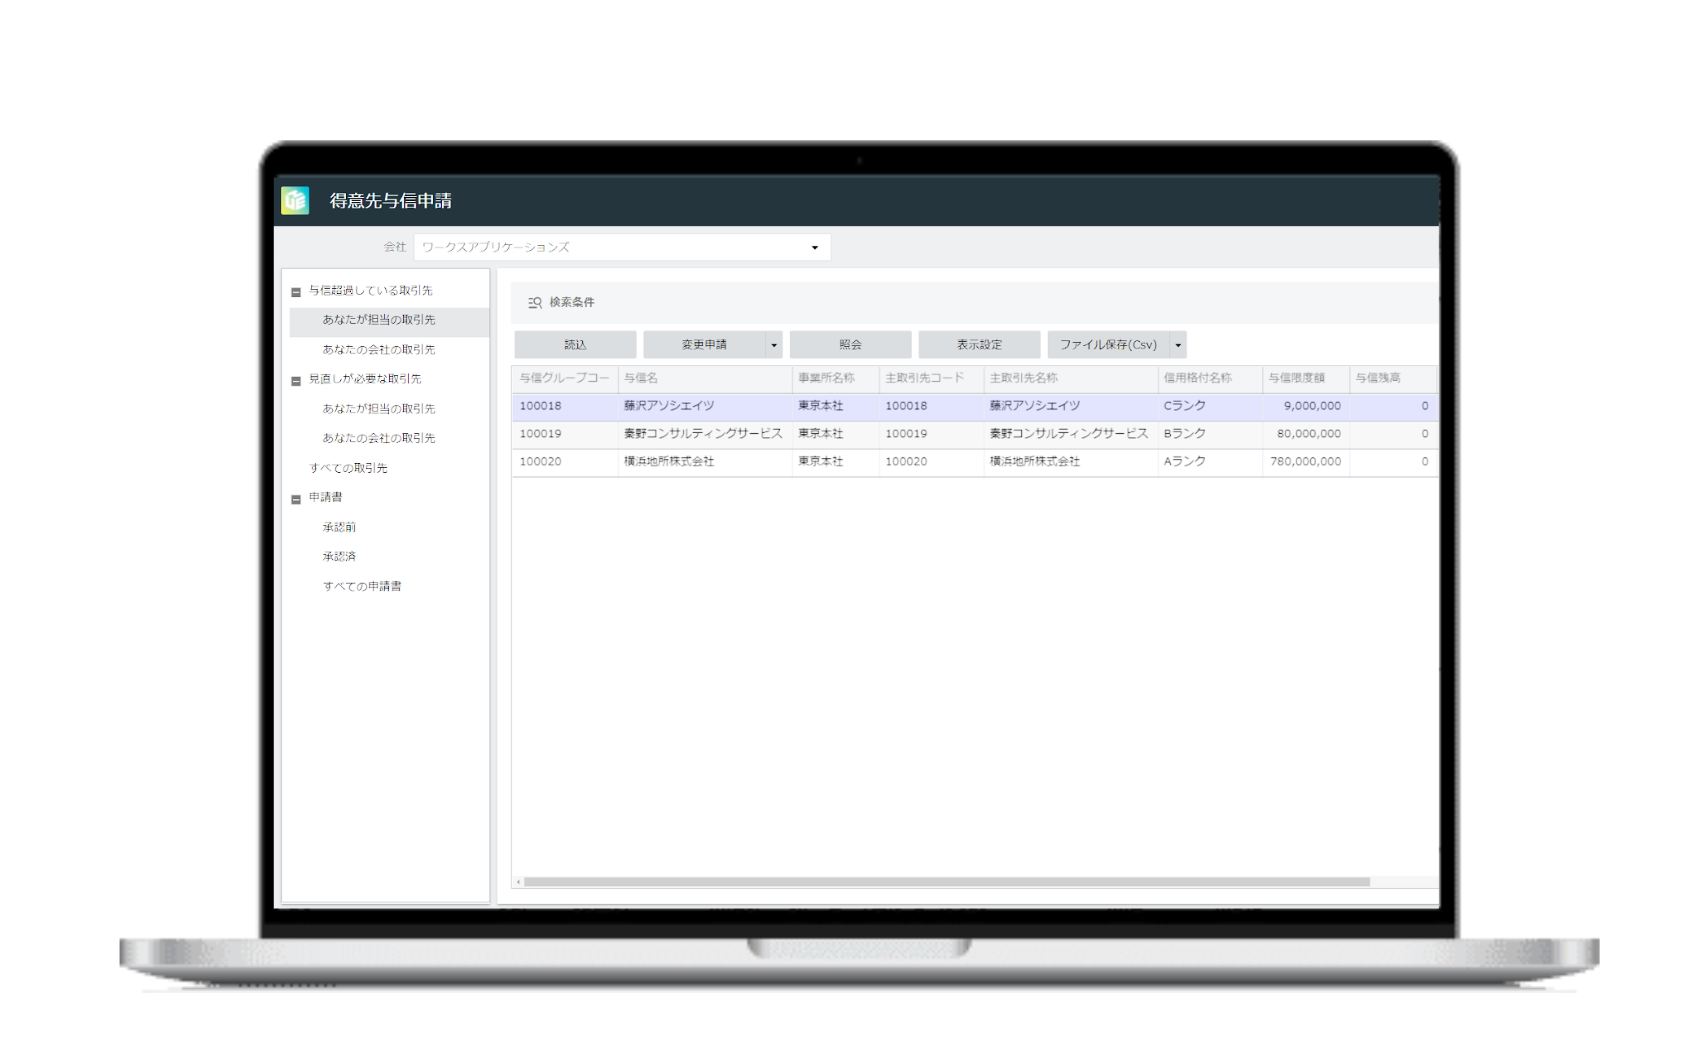This screenshot has width=1696, height=1051.
Task: Click the 変更申請 button
Action: 705,345
